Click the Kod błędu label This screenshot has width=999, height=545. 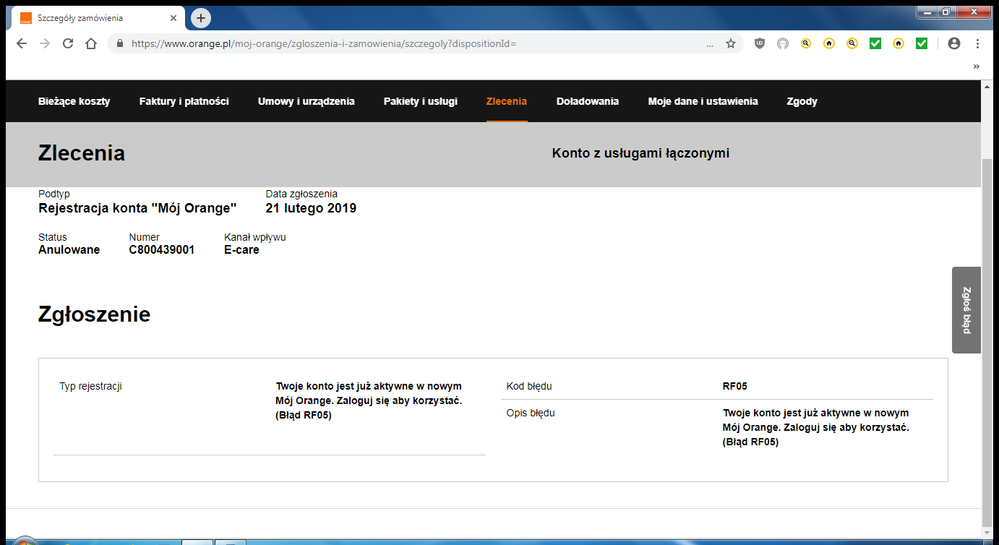[x=529, y=386]
